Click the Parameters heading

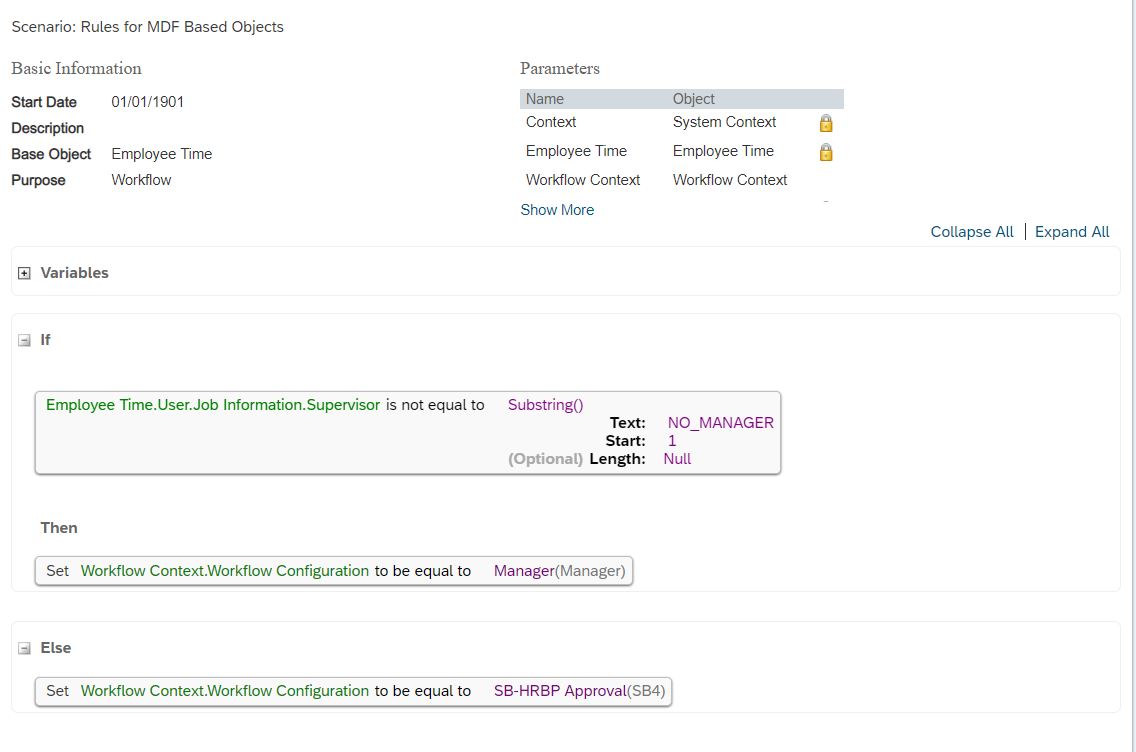[x=560, y=69]
